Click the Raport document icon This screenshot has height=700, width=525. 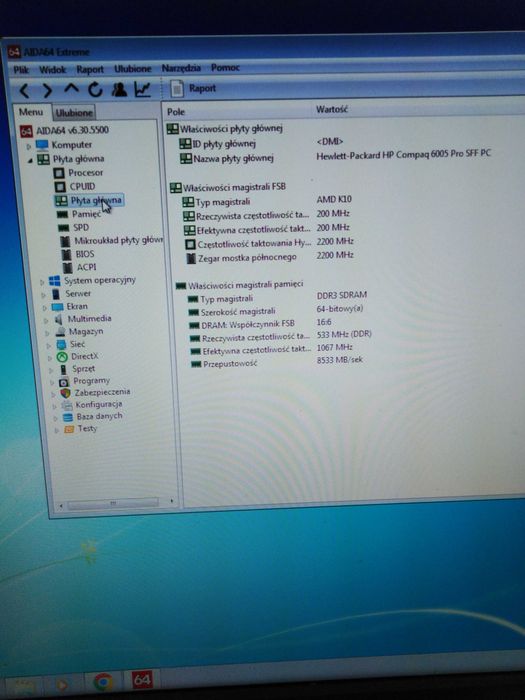pyautogui.click(x=177, y=88)
